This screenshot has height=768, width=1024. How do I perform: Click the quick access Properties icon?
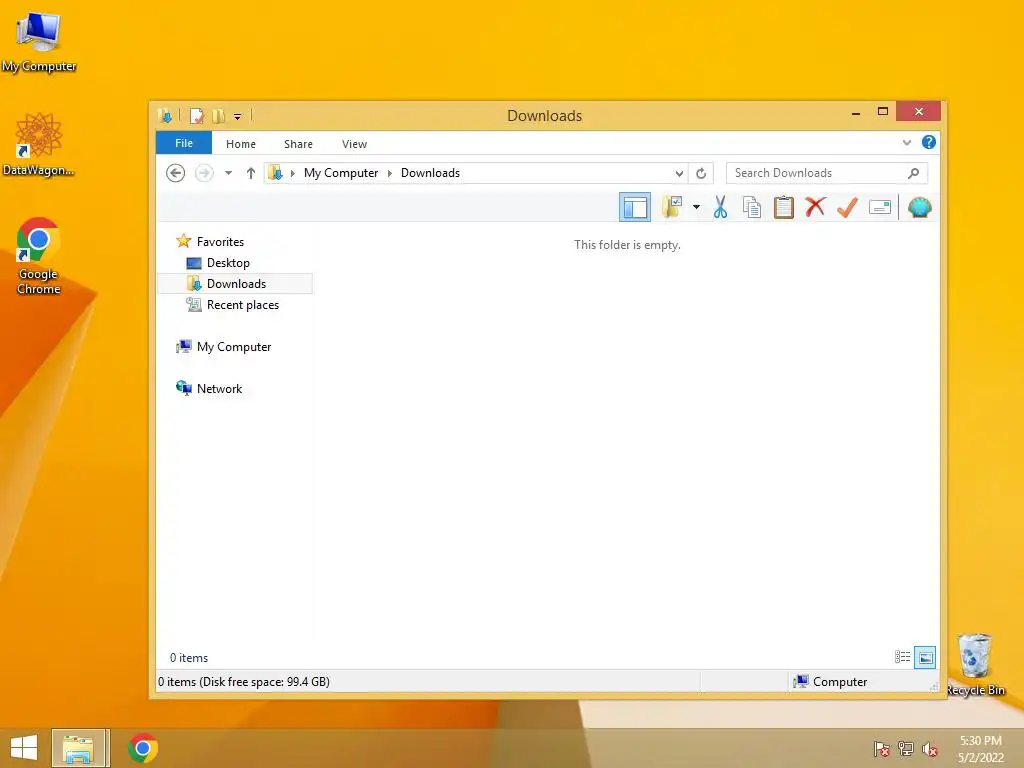pyautogui.click(x=197, y=116)
